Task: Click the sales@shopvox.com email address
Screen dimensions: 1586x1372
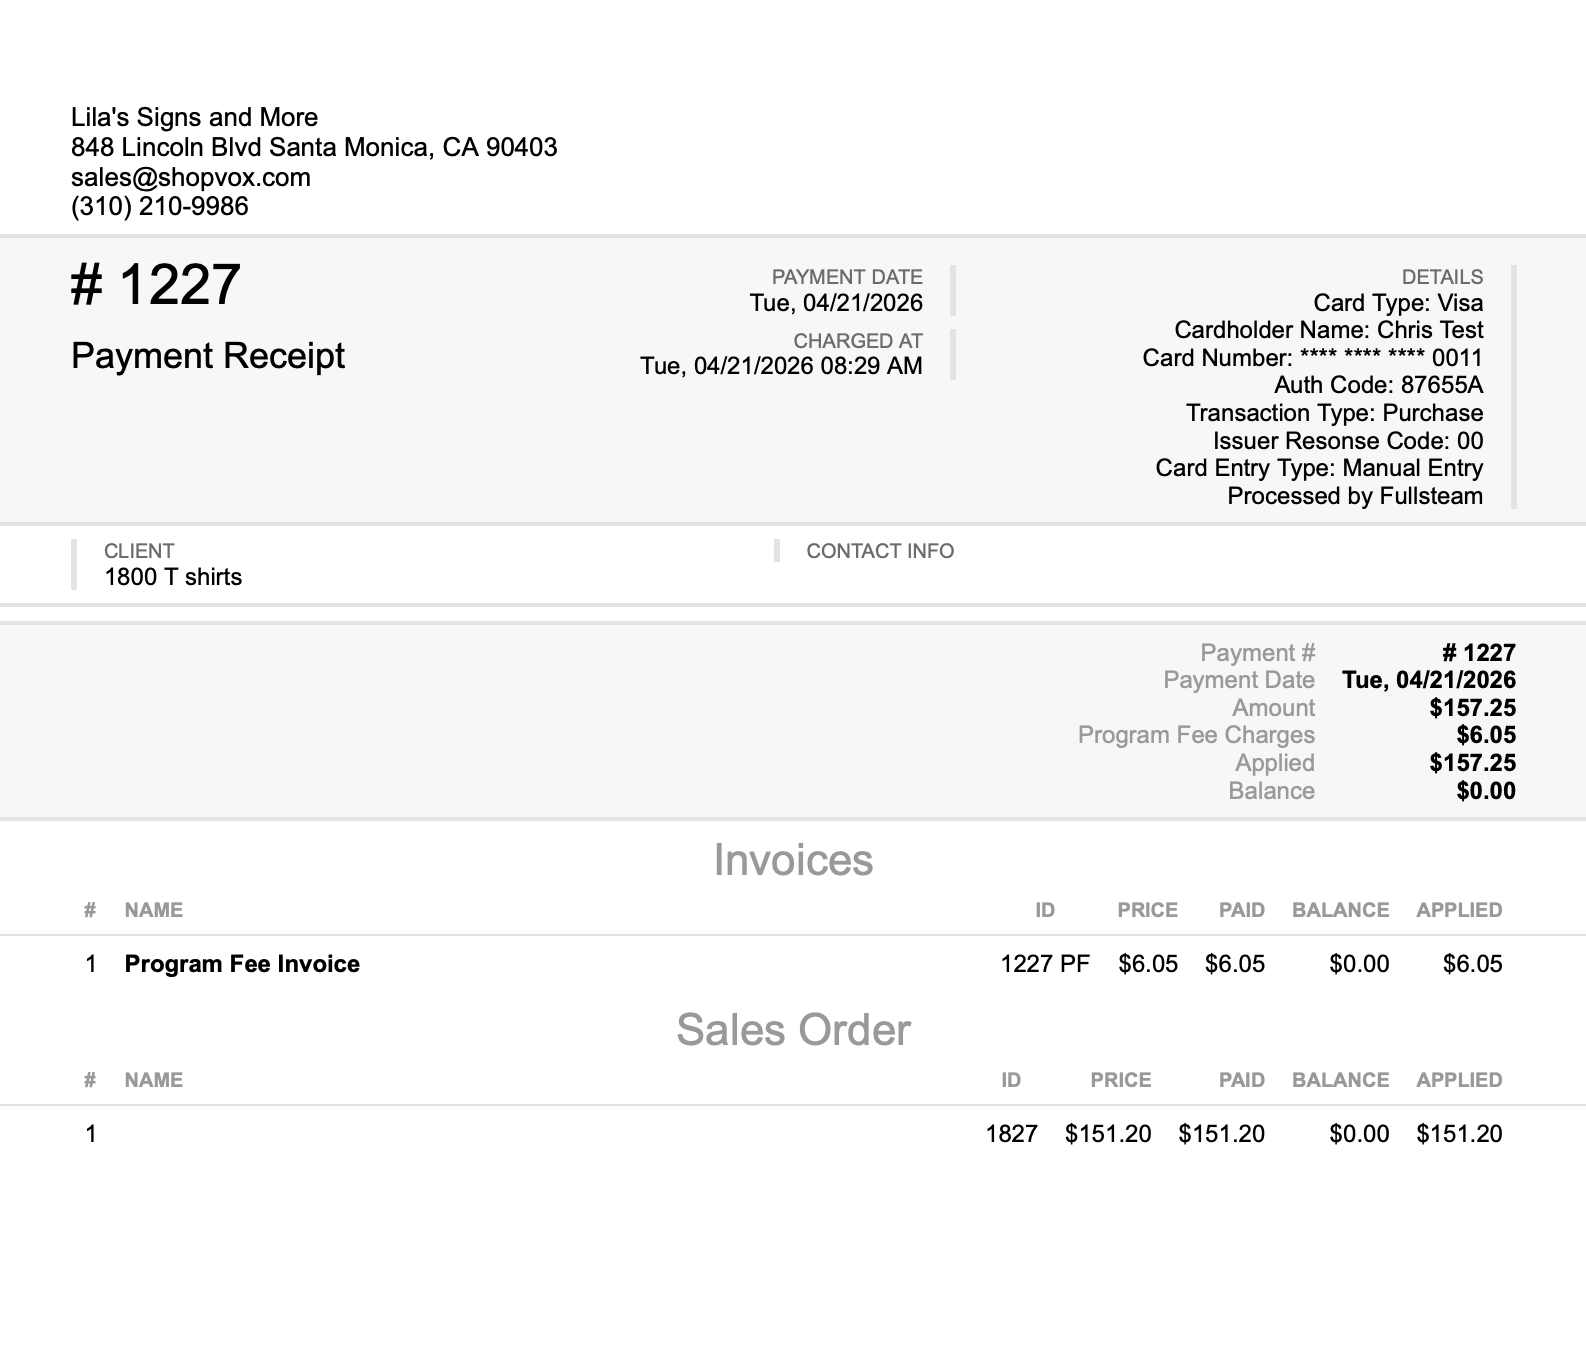Action: pyautogui.click(x=191, y=177)
